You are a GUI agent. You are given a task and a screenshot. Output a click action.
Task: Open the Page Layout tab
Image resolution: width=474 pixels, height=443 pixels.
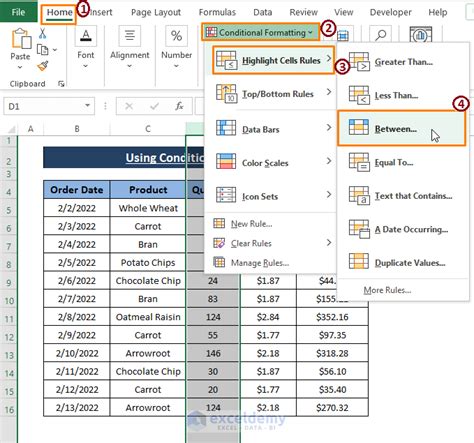tap(156, 12)
